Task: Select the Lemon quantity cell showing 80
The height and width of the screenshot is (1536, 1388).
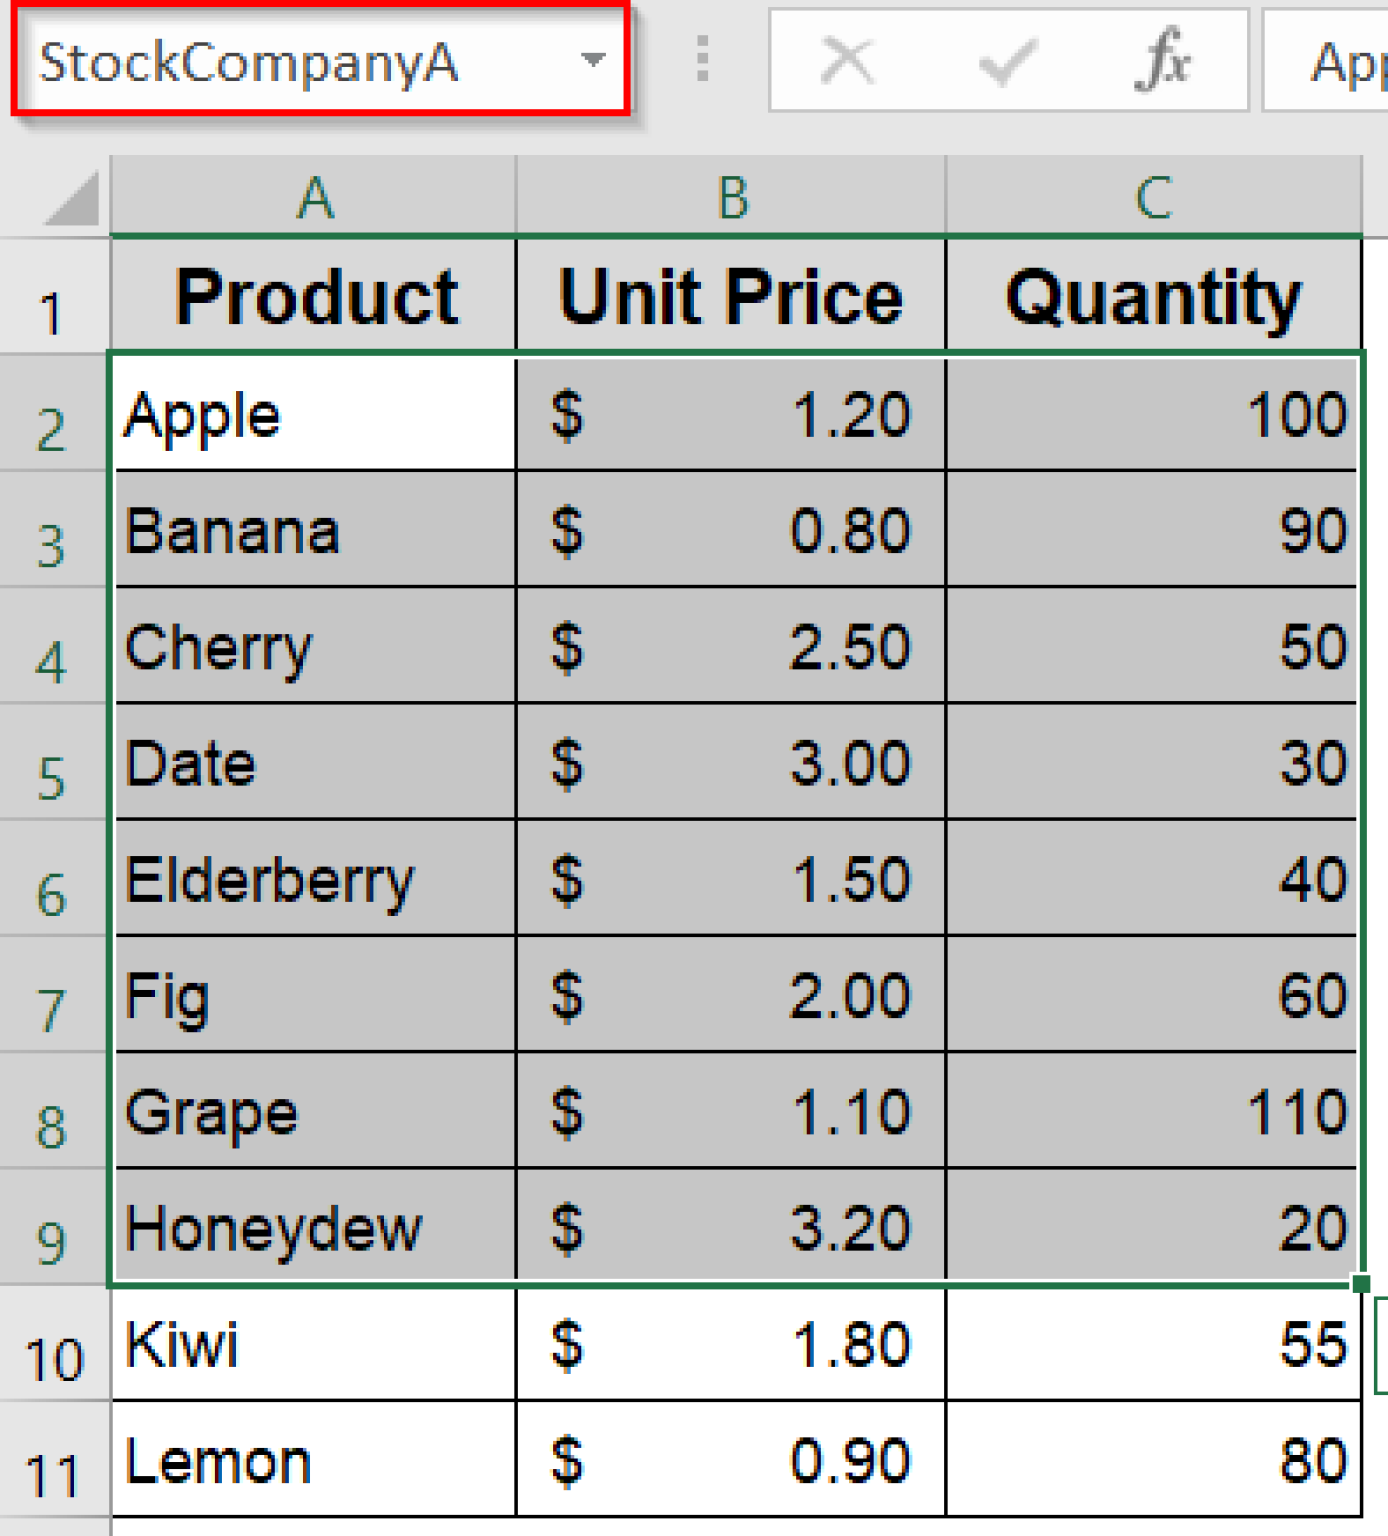Action: (x=1154, y=1460)
